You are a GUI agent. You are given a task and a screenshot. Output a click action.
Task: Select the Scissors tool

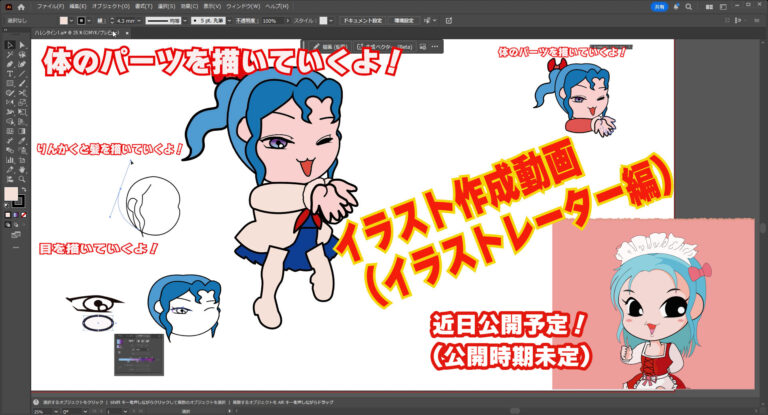tap(22, 93)
